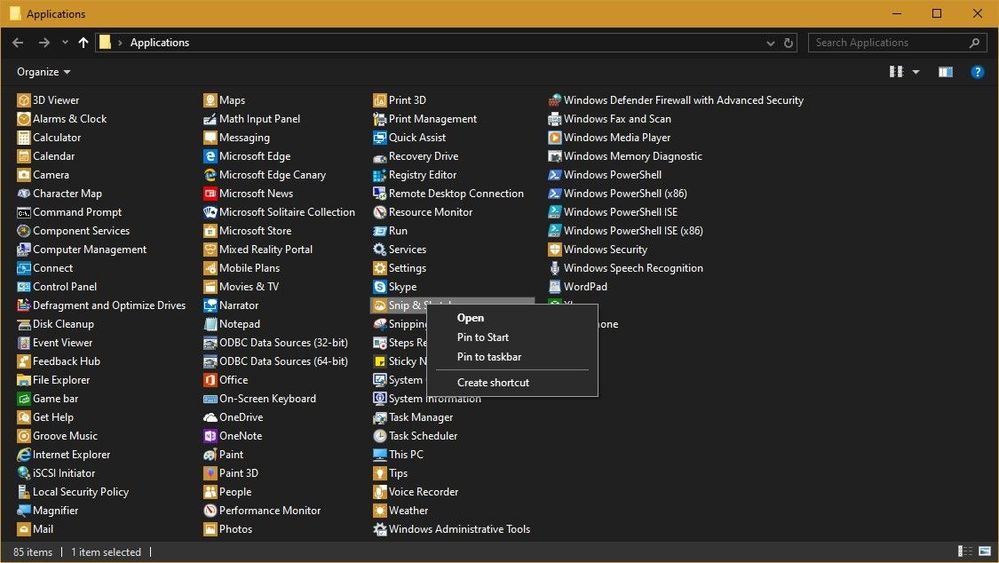This screenshot has height=563, width=999.
Task: Switch to details view in status bar
Action: point(965,552)
